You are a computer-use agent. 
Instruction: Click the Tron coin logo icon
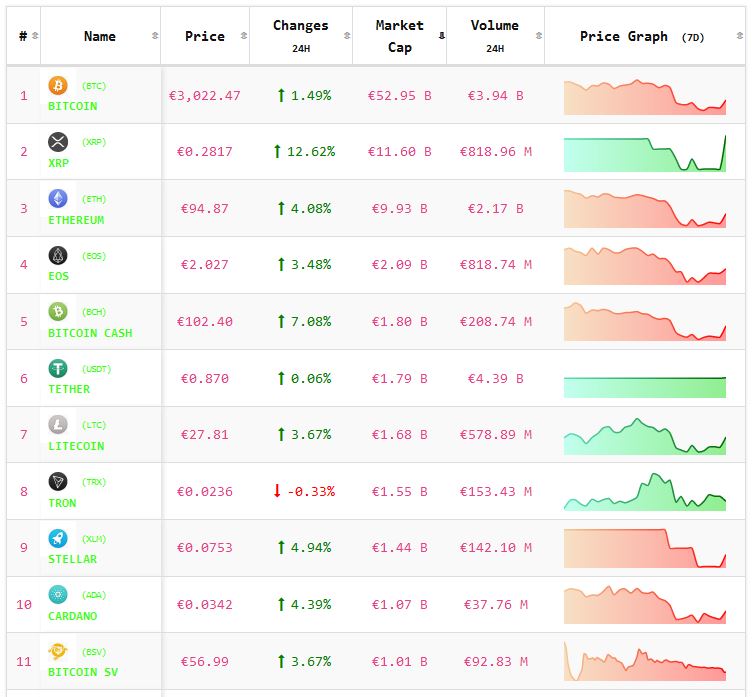click(58, 482)
